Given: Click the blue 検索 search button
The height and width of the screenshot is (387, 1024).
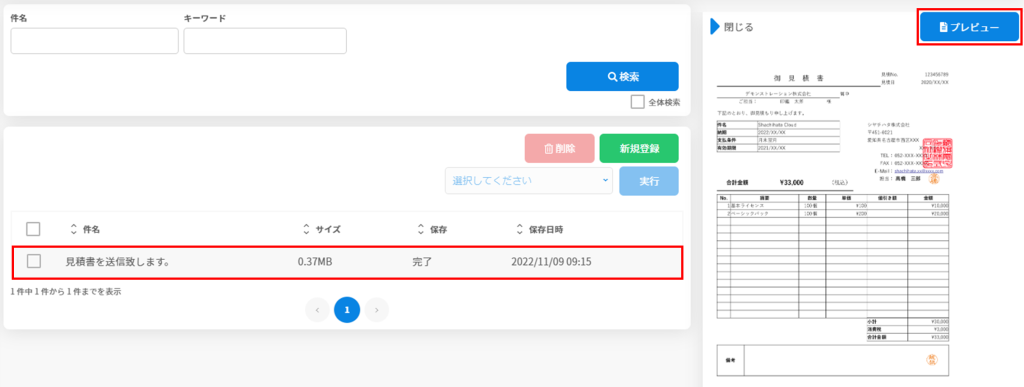Looking at the screenshot, I should pyautogui.click(x=622, y=76).
